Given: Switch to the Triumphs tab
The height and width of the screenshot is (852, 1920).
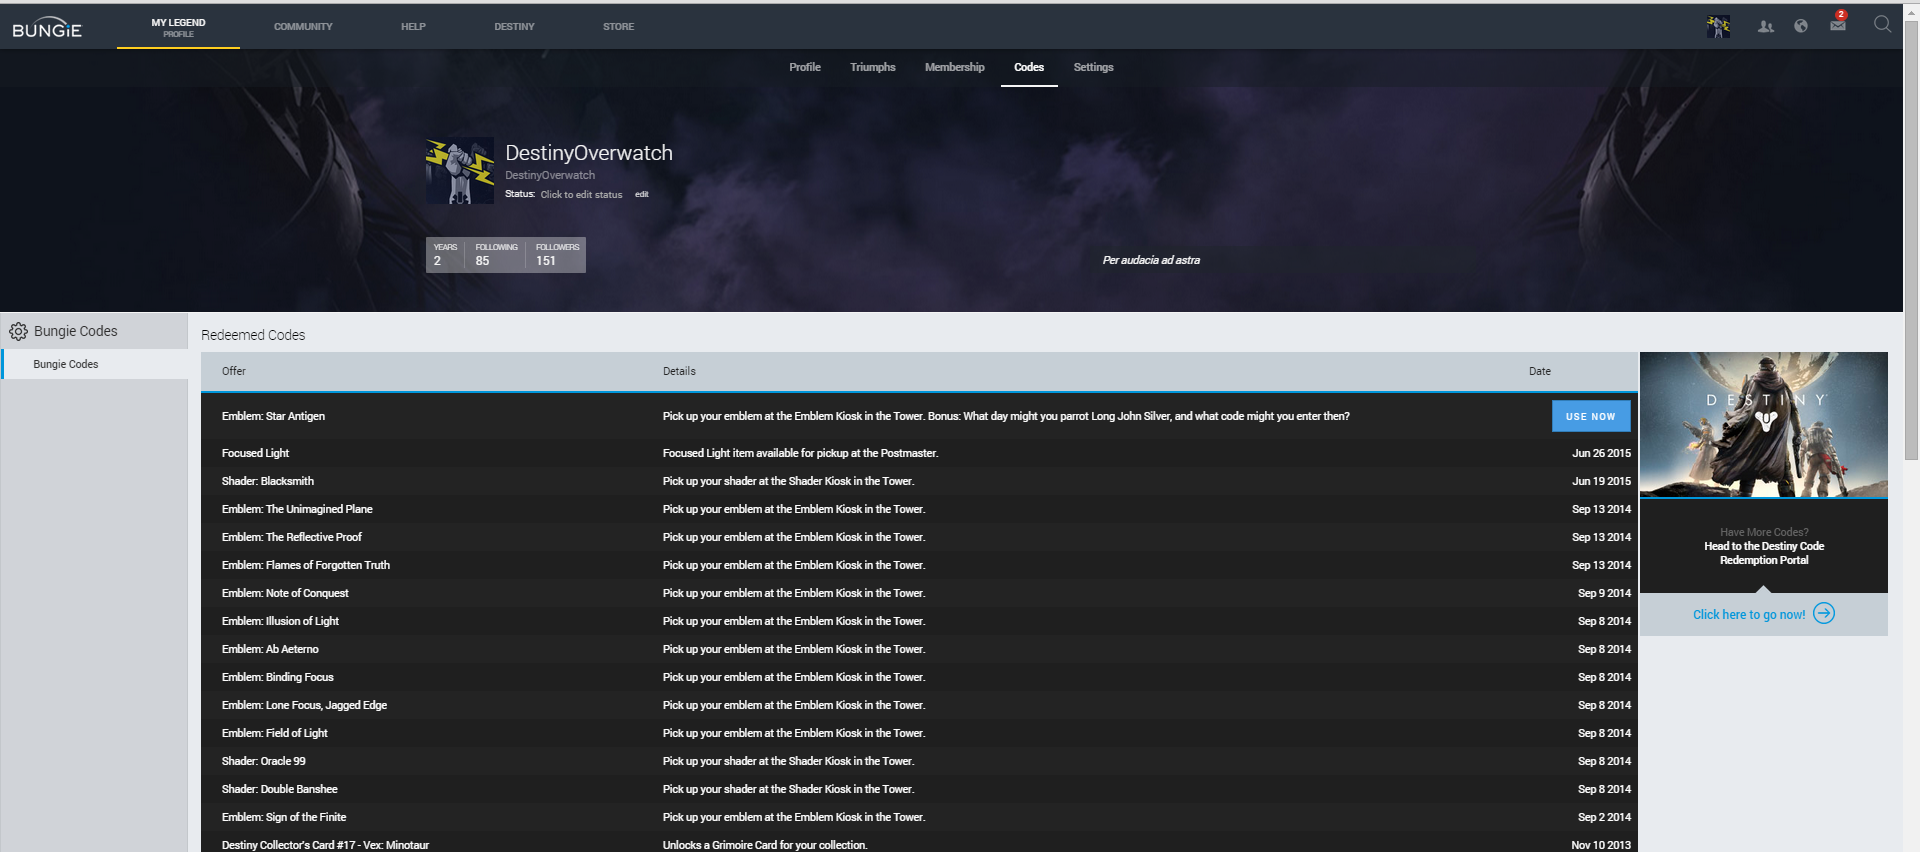Looking at the screenshot, I should [x=873, y=67].
